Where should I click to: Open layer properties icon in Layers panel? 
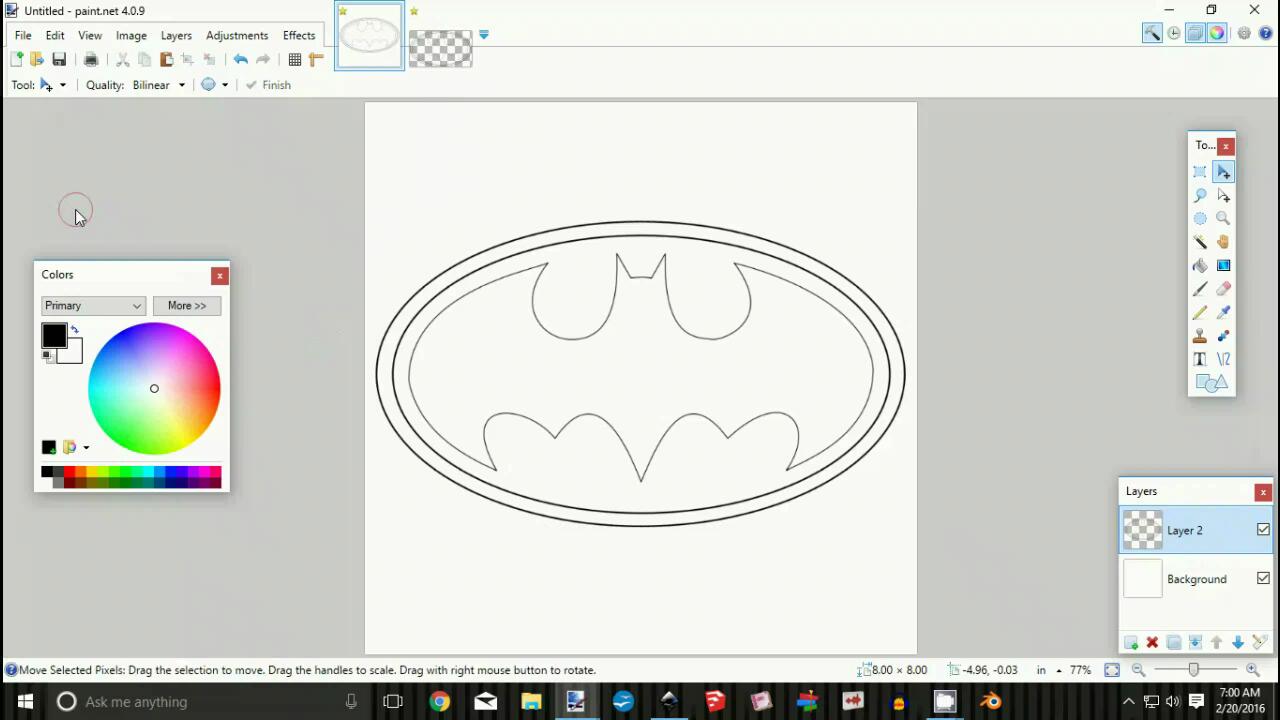(x=1259, y=643)
